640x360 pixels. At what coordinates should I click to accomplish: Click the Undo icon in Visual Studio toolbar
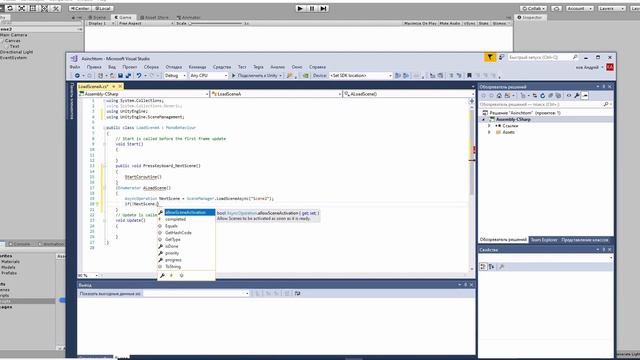pyautogui.click(x=139, y=76)
